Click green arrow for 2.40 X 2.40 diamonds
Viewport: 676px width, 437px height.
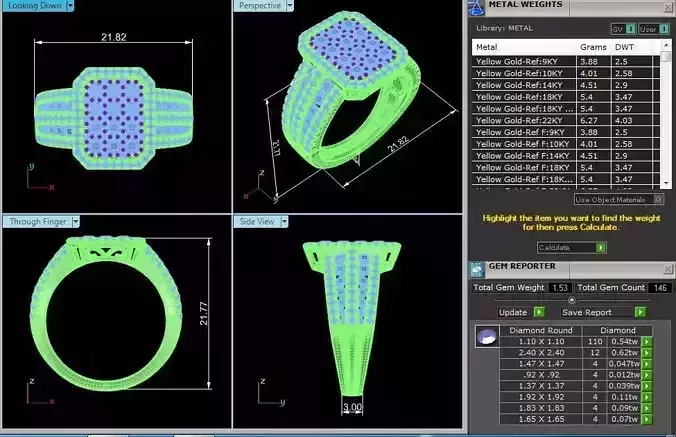(647, 353)
